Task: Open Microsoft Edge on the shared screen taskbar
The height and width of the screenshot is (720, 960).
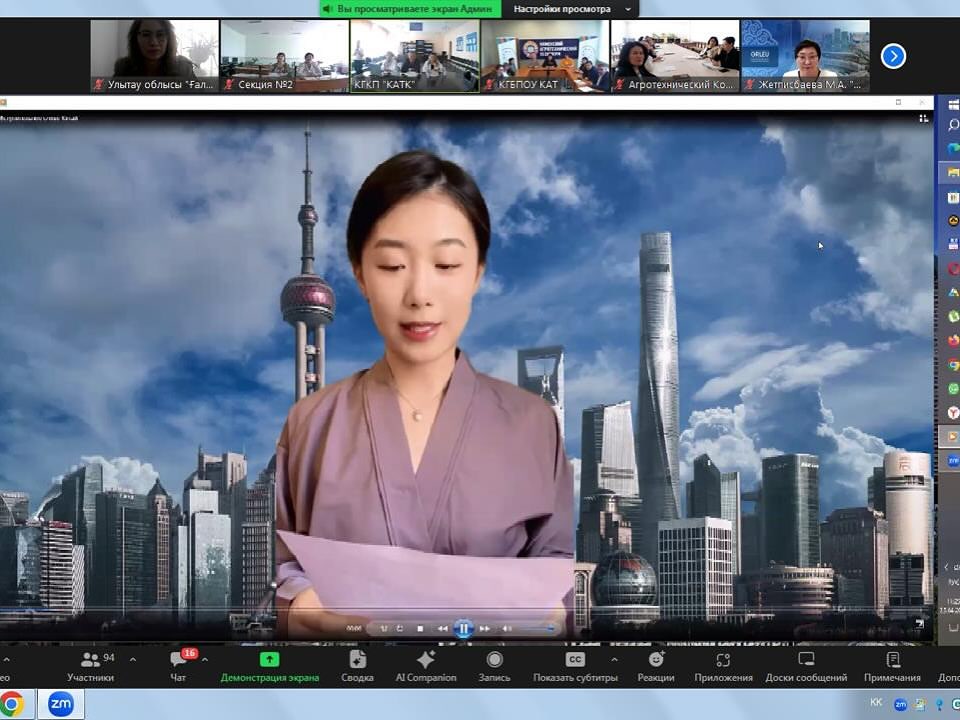Action: [x=953, y=149]
